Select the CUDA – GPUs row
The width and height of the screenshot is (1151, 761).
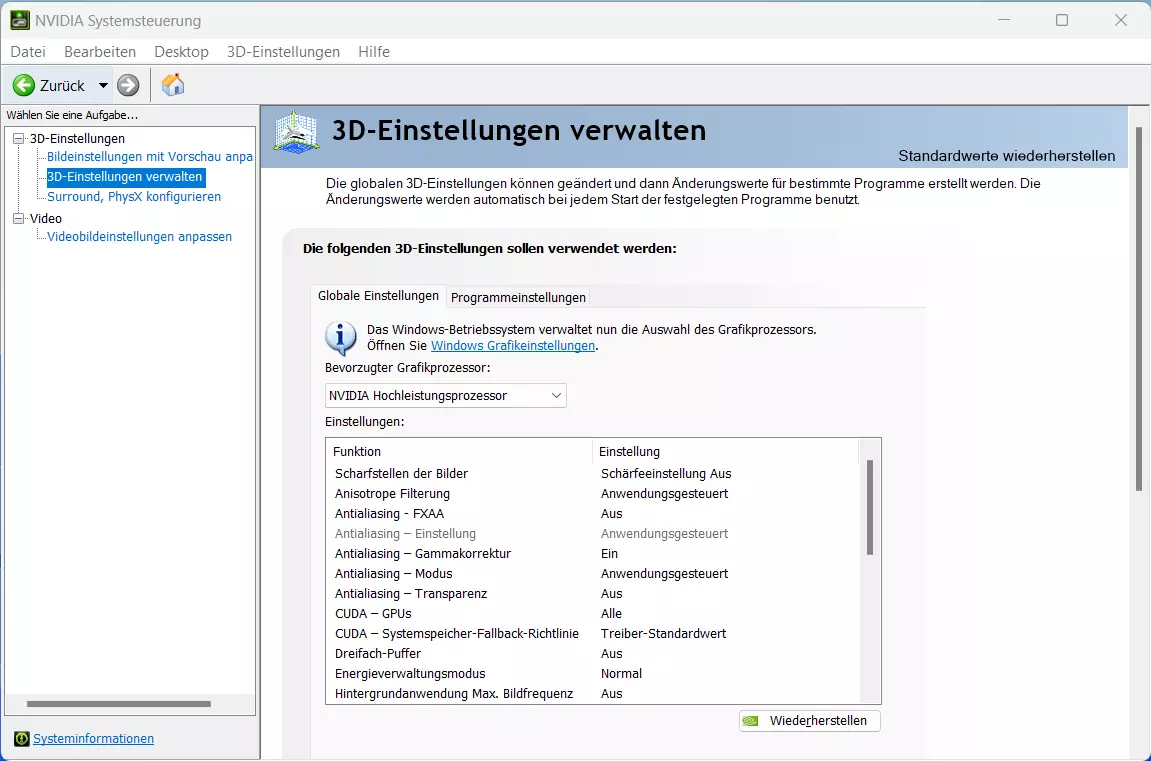[x=592, y=613]
